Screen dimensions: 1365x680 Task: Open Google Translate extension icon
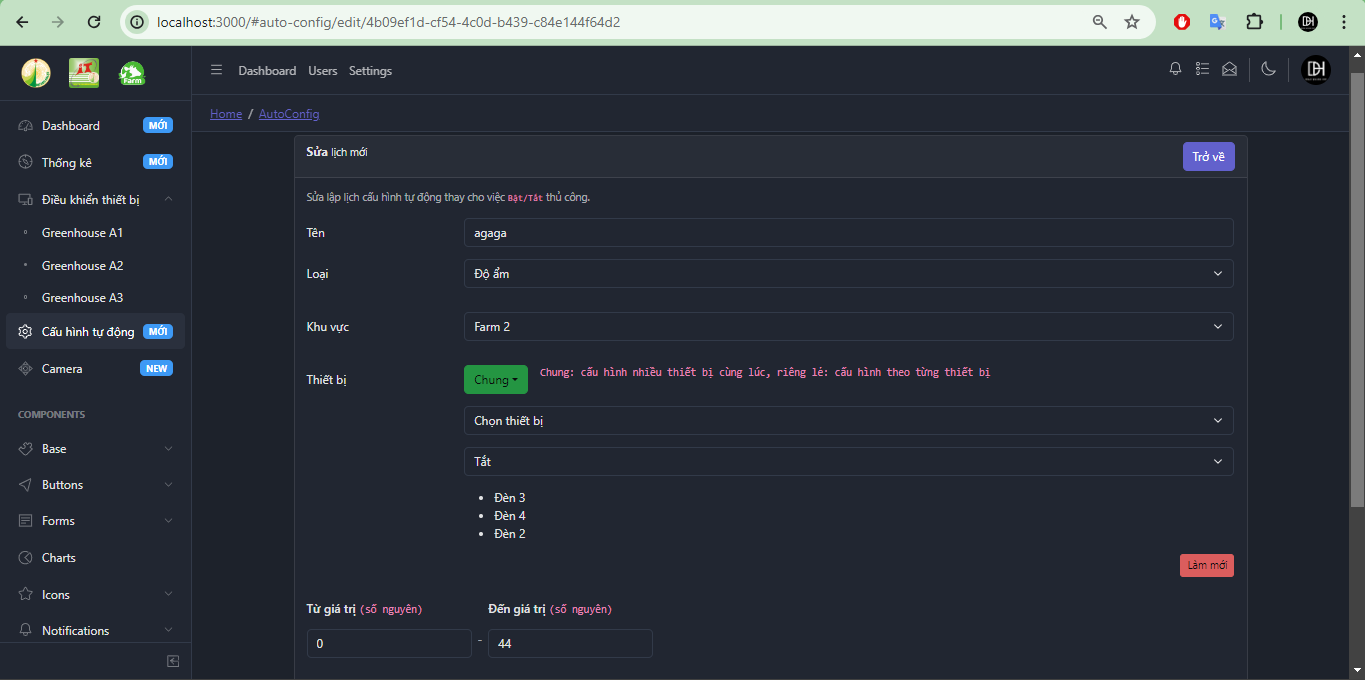(1217, 21)
